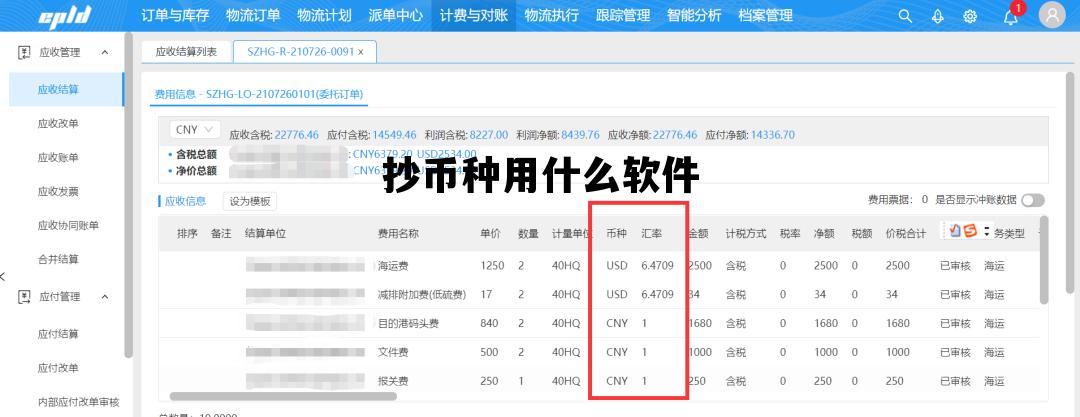
Task: Open settings gear icon in header
Action: (x=970, y=16)
